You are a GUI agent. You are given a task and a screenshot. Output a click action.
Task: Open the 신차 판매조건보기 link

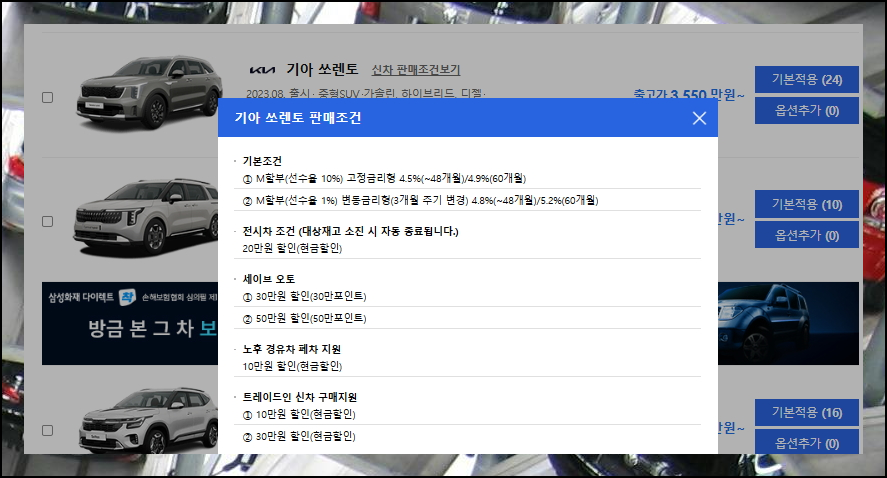416,70
